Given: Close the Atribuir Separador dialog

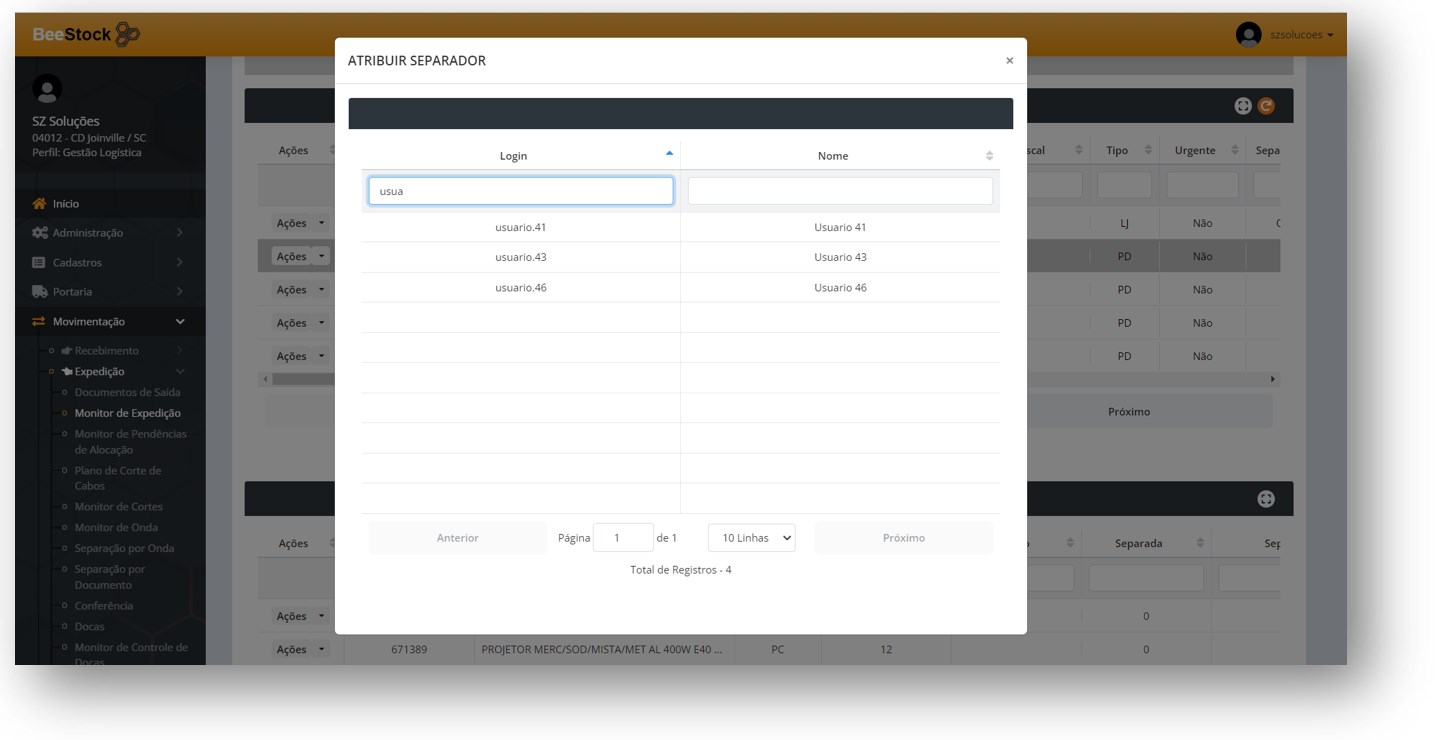Looking at the screenshot, I should point(1009,61).
